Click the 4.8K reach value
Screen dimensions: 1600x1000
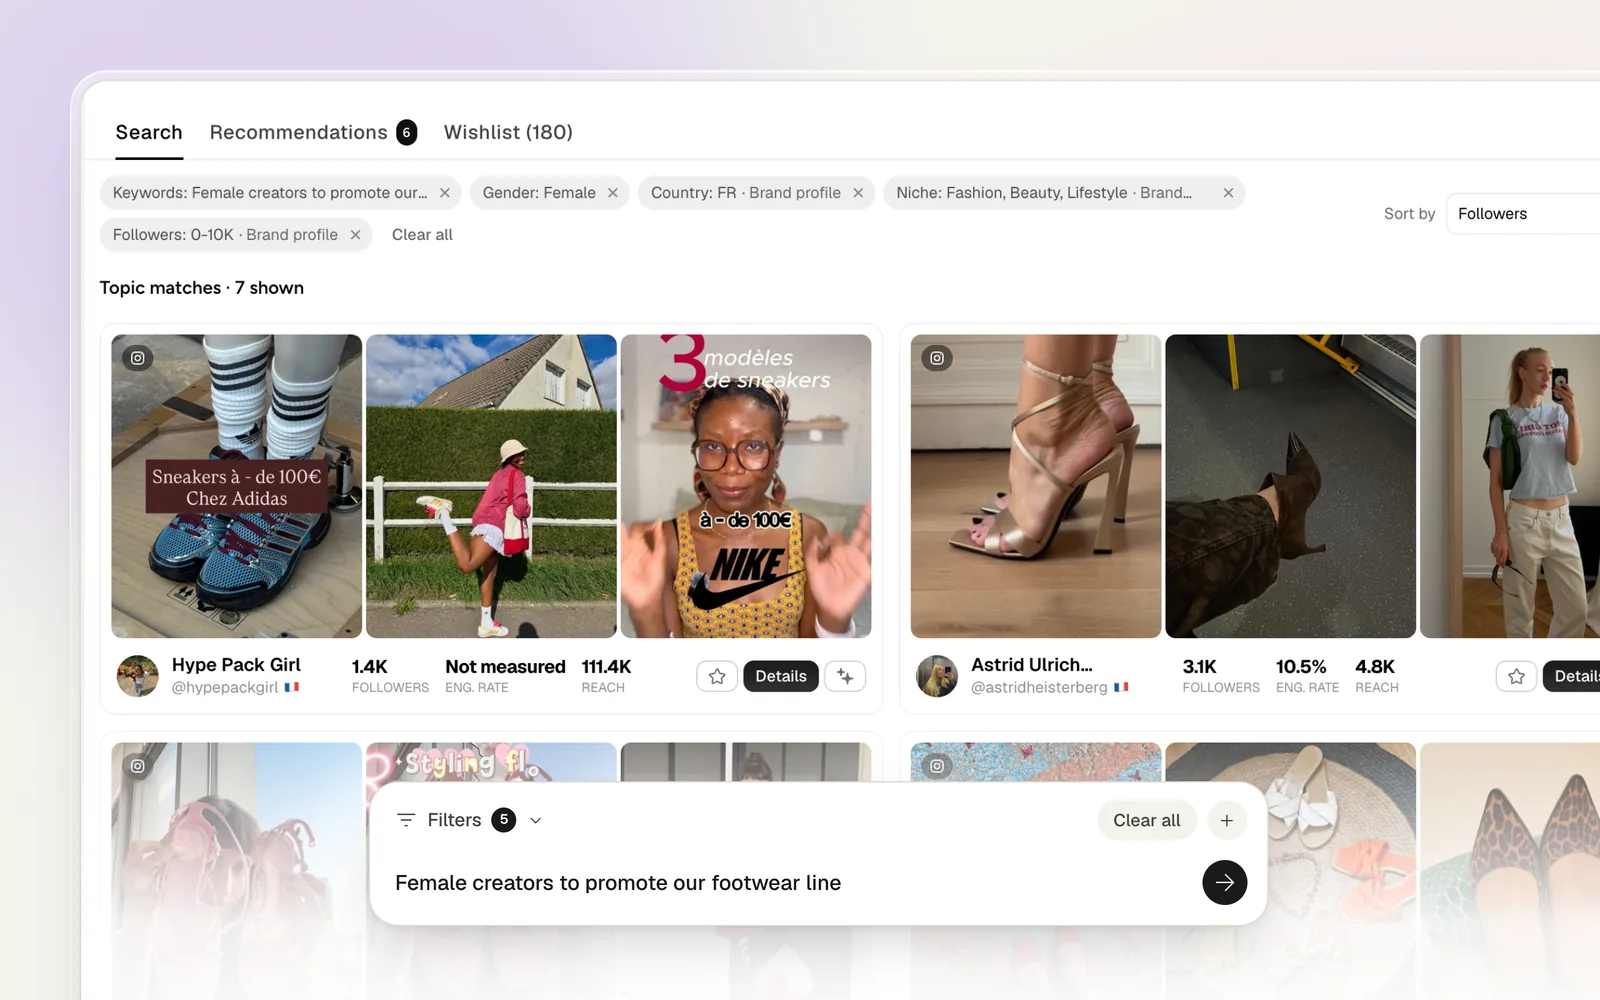click(1375, 667)
